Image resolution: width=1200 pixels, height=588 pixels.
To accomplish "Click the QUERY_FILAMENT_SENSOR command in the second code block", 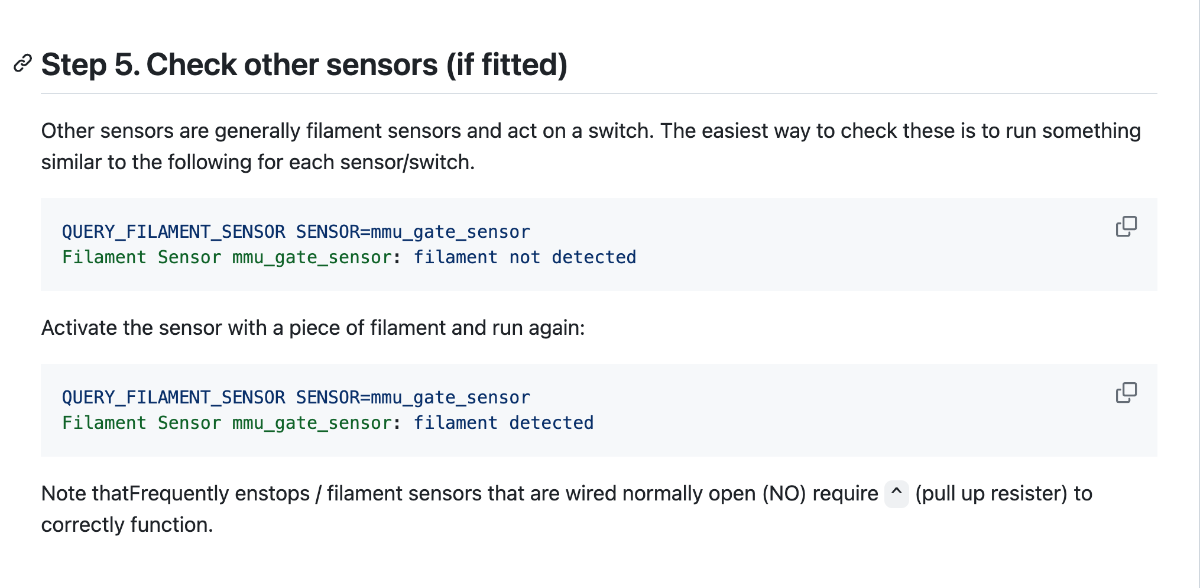I will pos(174,398).
